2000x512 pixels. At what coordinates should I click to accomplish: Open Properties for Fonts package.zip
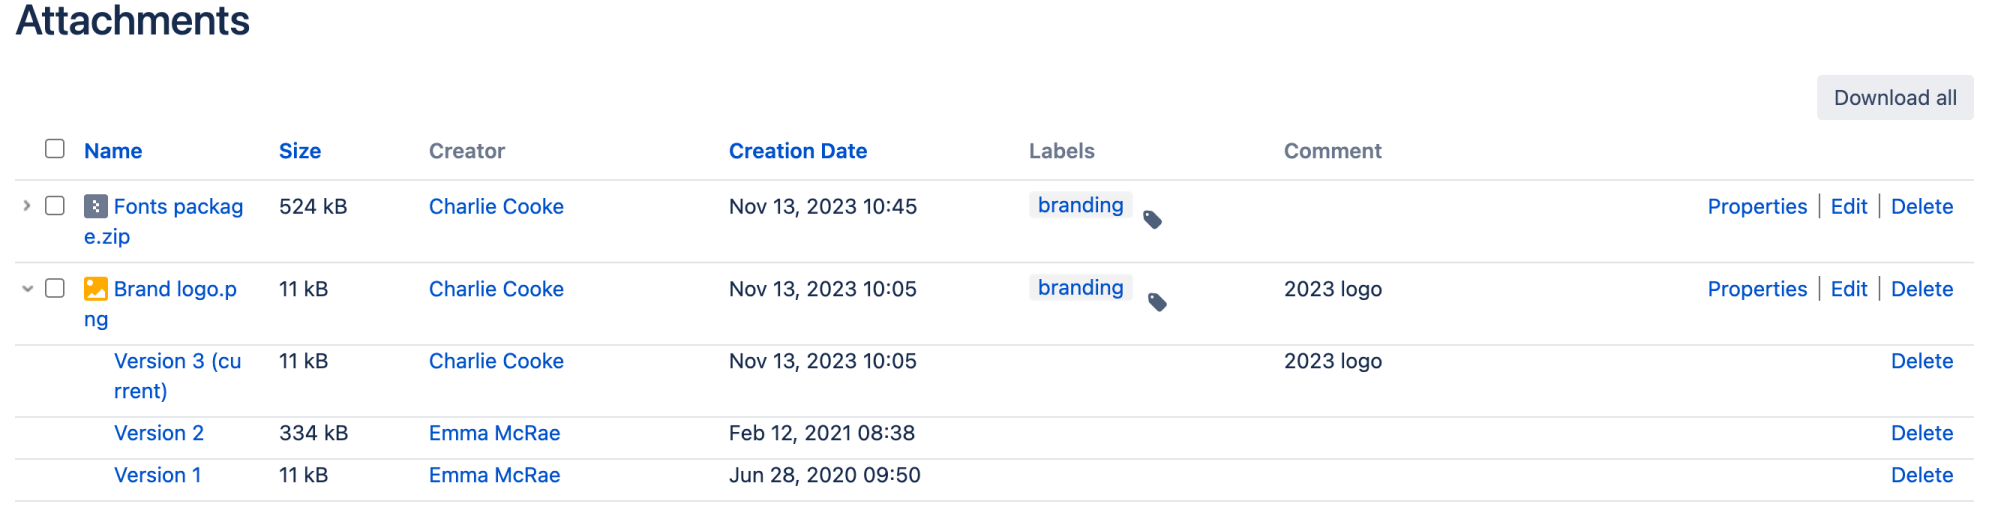(x=1756, y=207)
